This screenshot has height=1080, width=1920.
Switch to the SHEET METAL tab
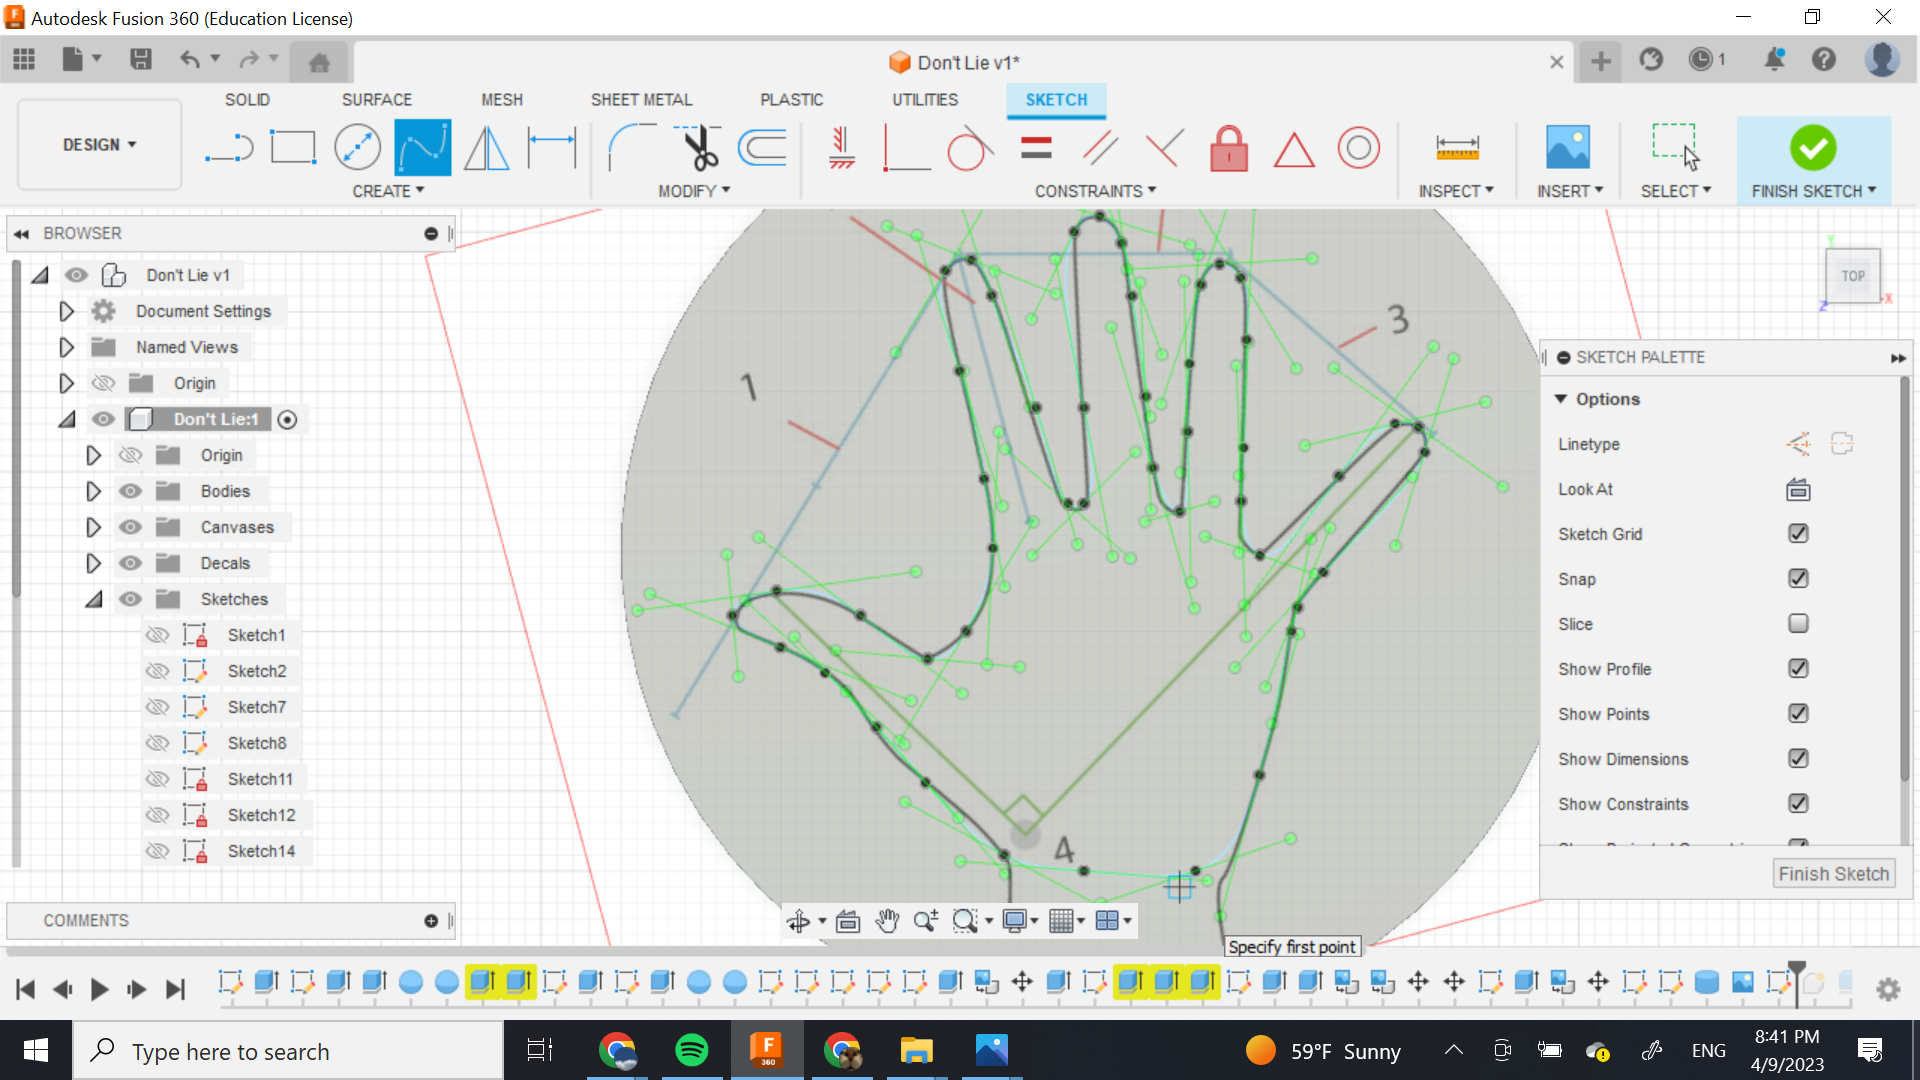tap(641, 100)
